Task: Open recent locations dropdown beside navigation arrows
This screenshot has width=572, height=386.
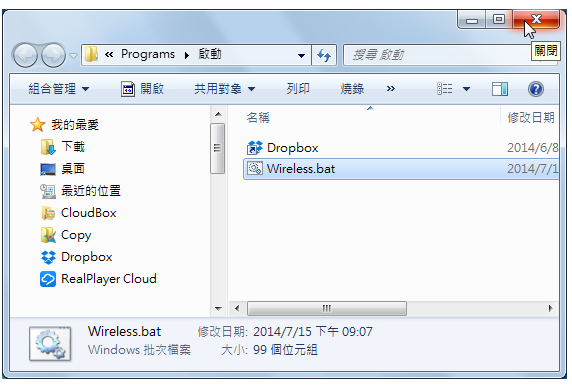Action: [73, 56]
